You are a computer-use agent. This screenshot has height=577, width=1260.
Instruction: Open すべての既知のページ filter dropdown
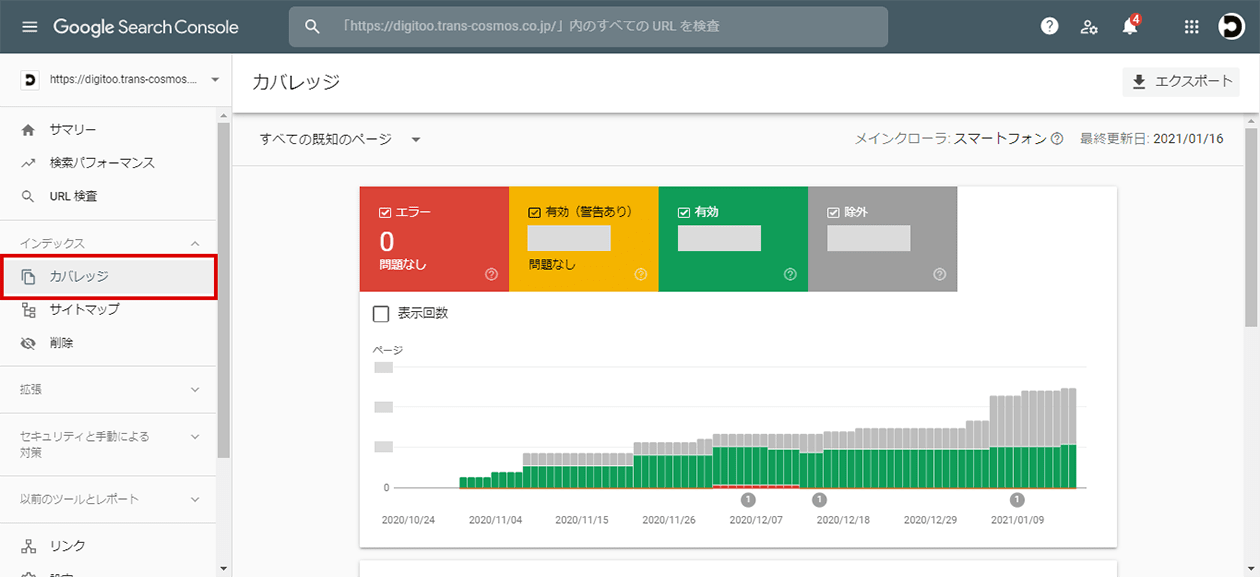point(340,139)
